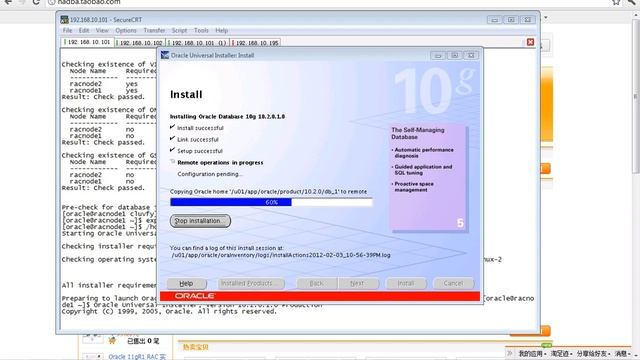Viewport: 640px width, 360px height.
Task: Click the Stop installation button
Action: 200,221
